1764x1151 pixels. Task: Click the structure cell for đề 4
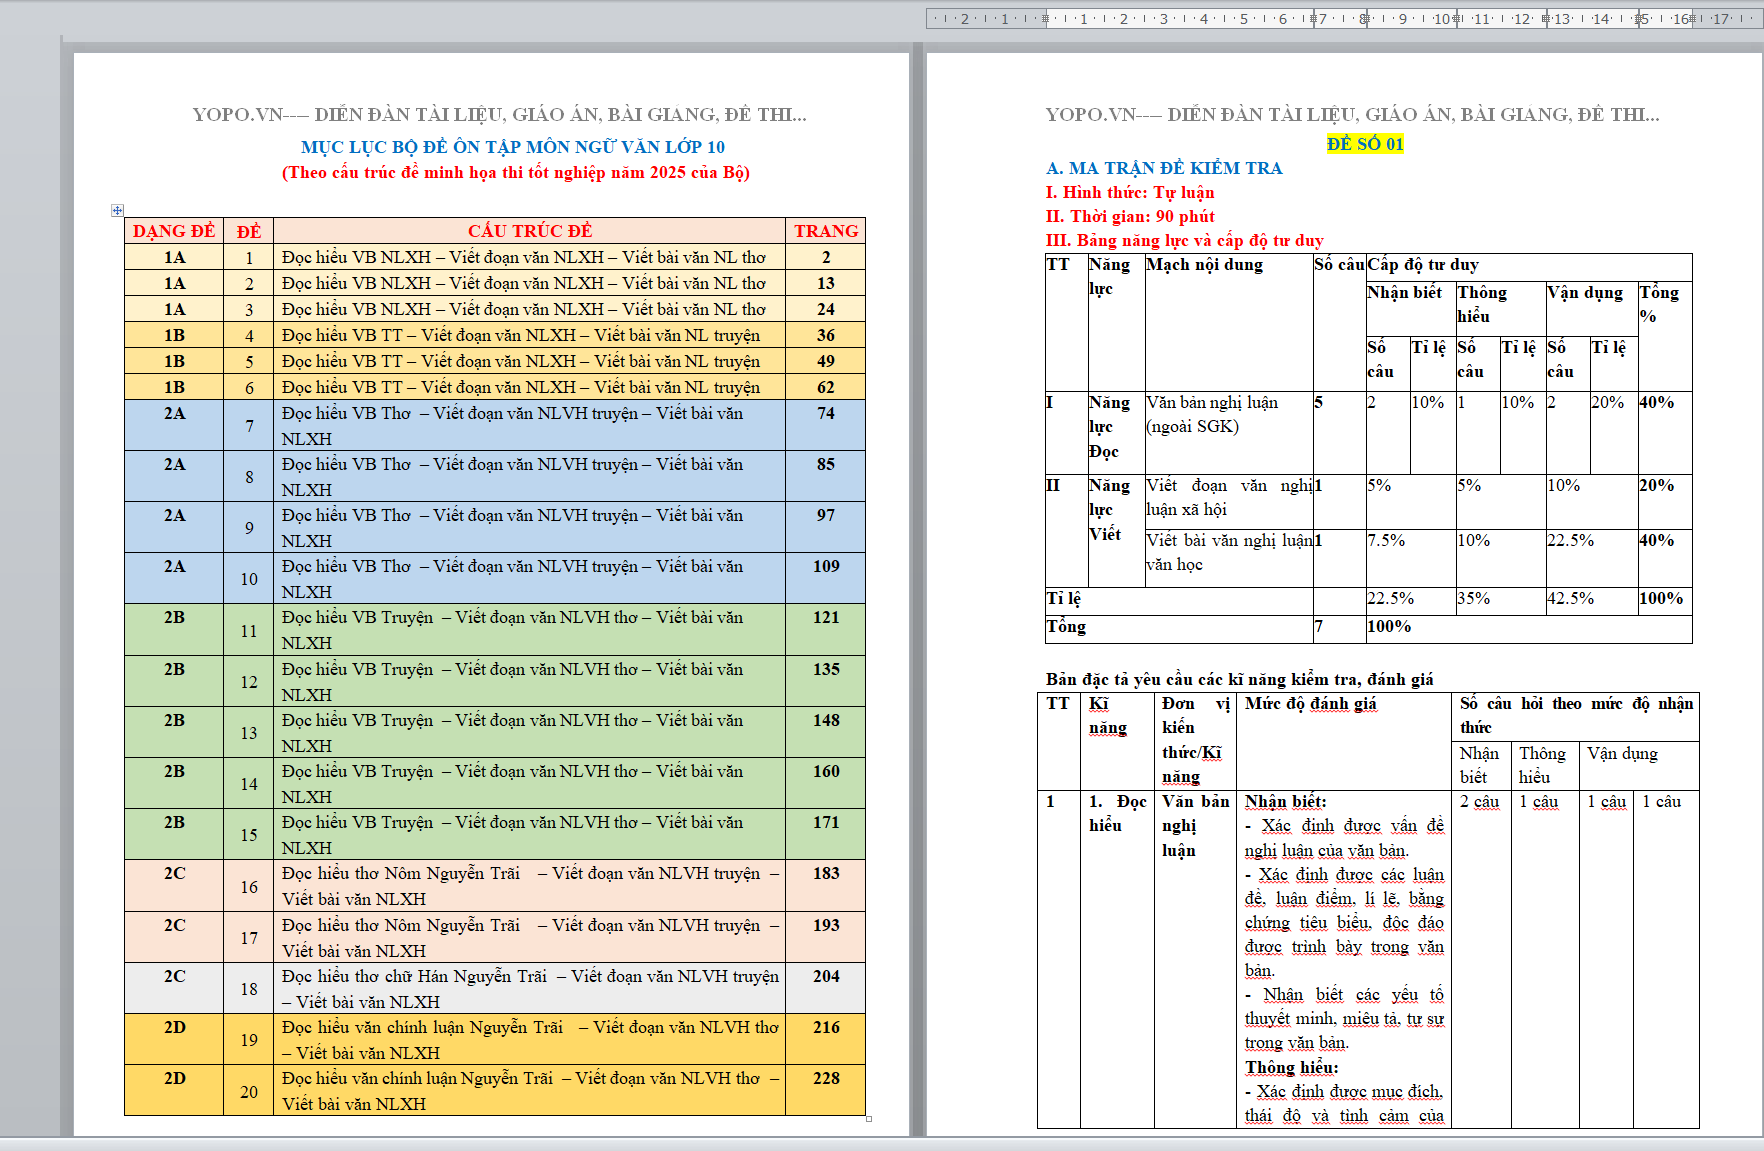pyautogui.click(x=530, y=335)
